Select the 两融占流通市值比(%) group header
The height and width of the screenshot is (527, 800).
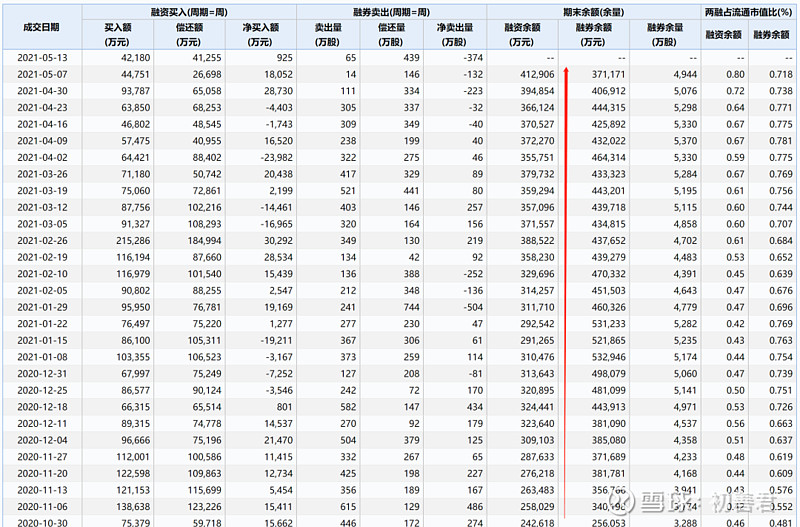coord(748,12)
